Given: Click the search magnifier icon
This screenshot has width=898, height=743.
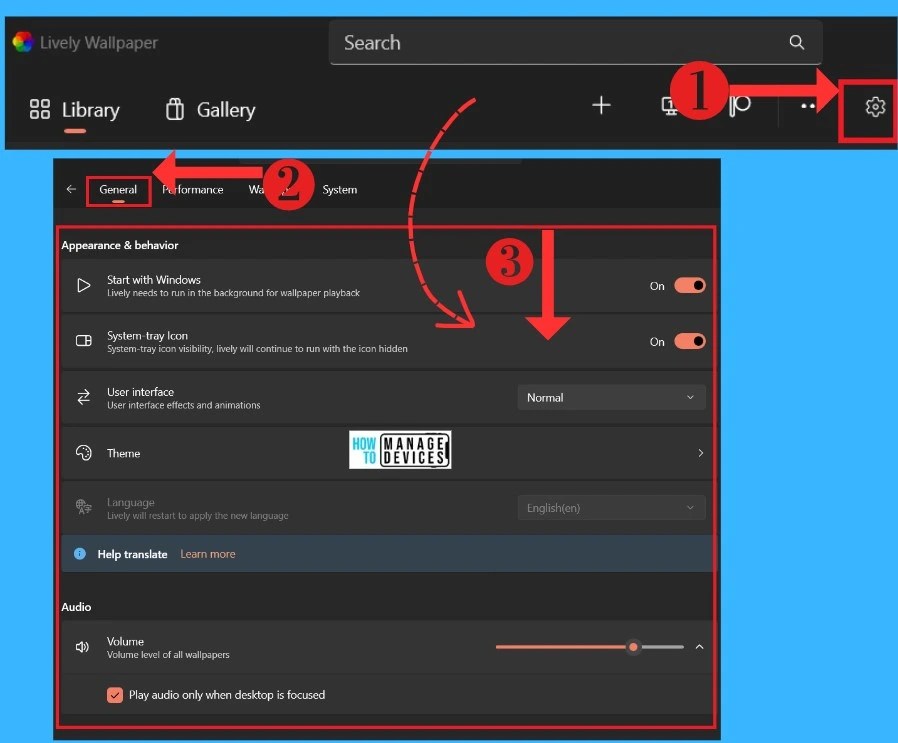Looking at the screenshot, I should tap(797, 42).
